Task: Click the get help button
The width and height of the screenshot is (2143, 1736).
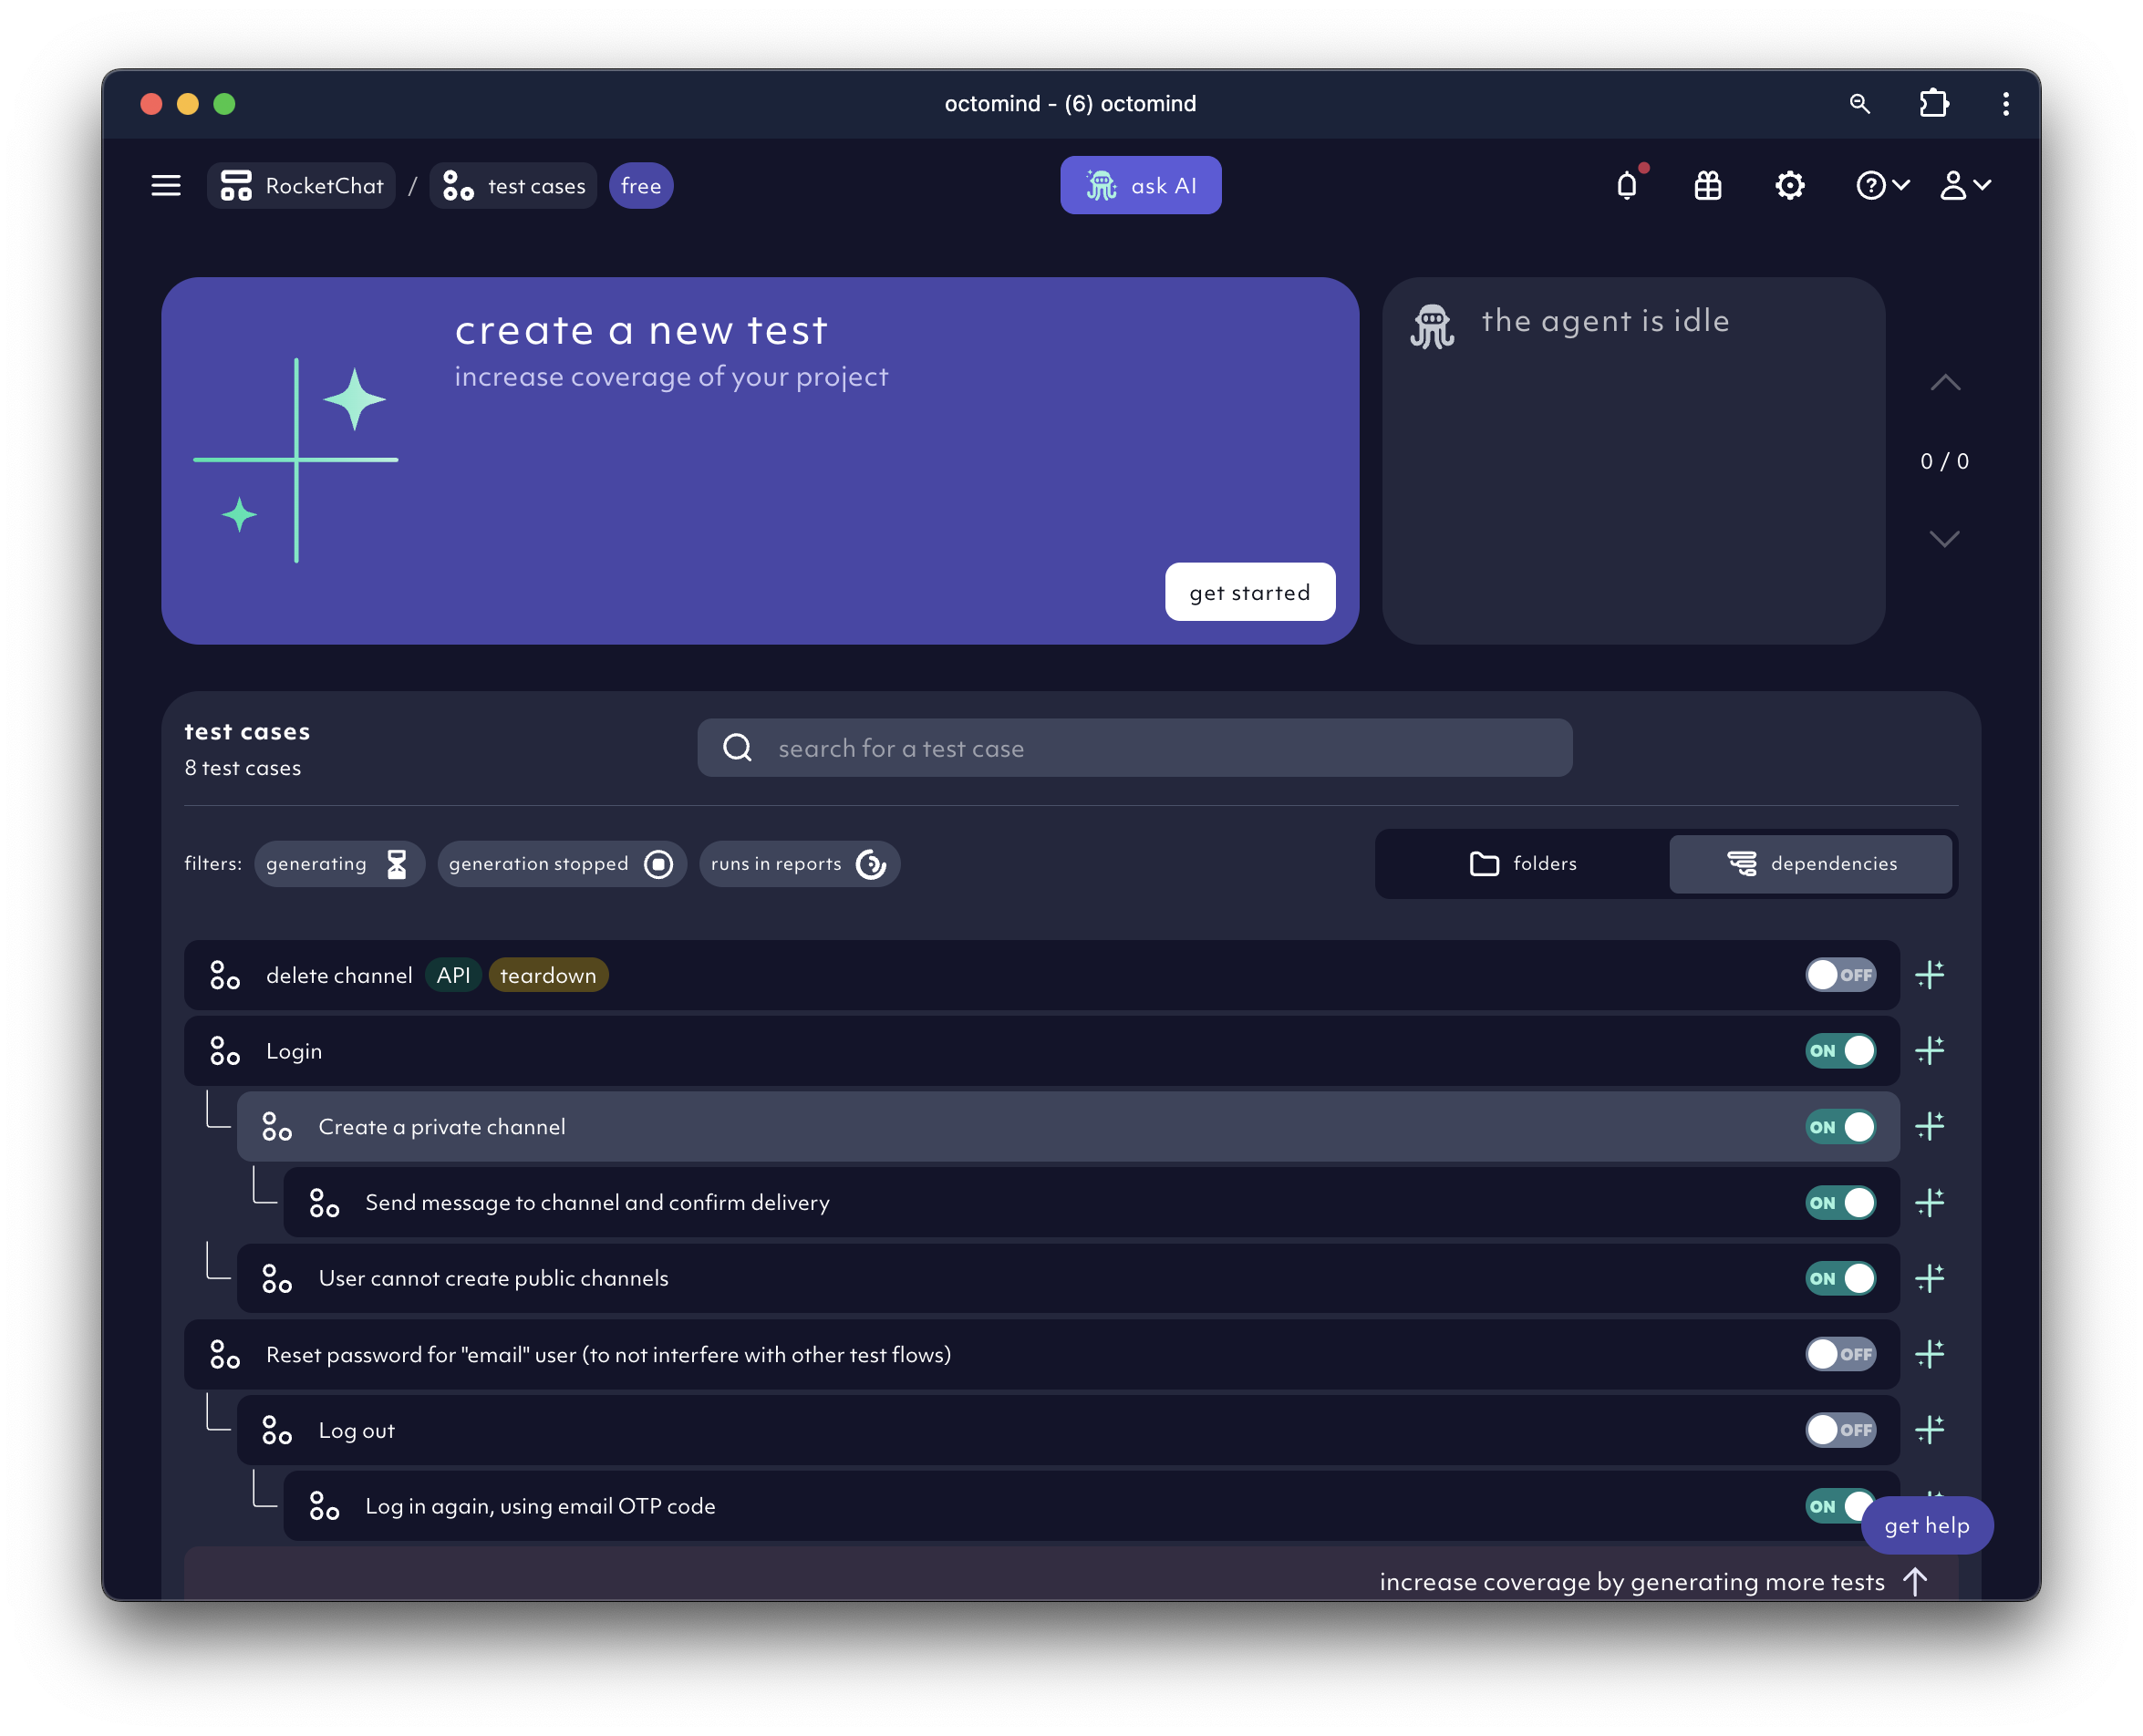Action: [1926, 1526]
